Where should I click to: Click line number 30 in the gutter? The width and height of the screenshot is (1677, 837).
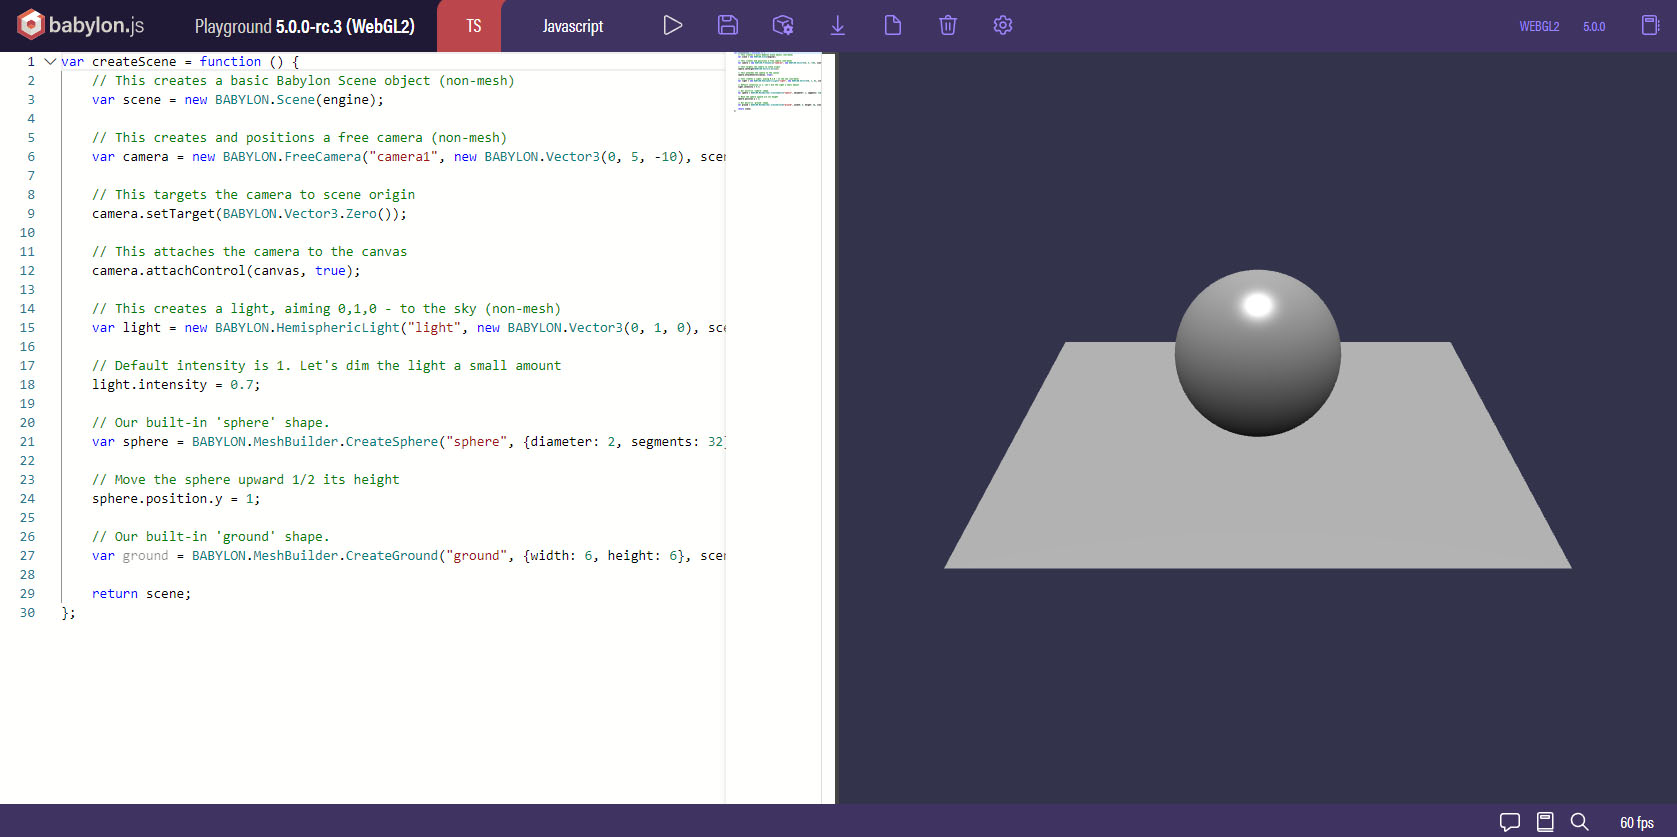[x=27, y=612]
